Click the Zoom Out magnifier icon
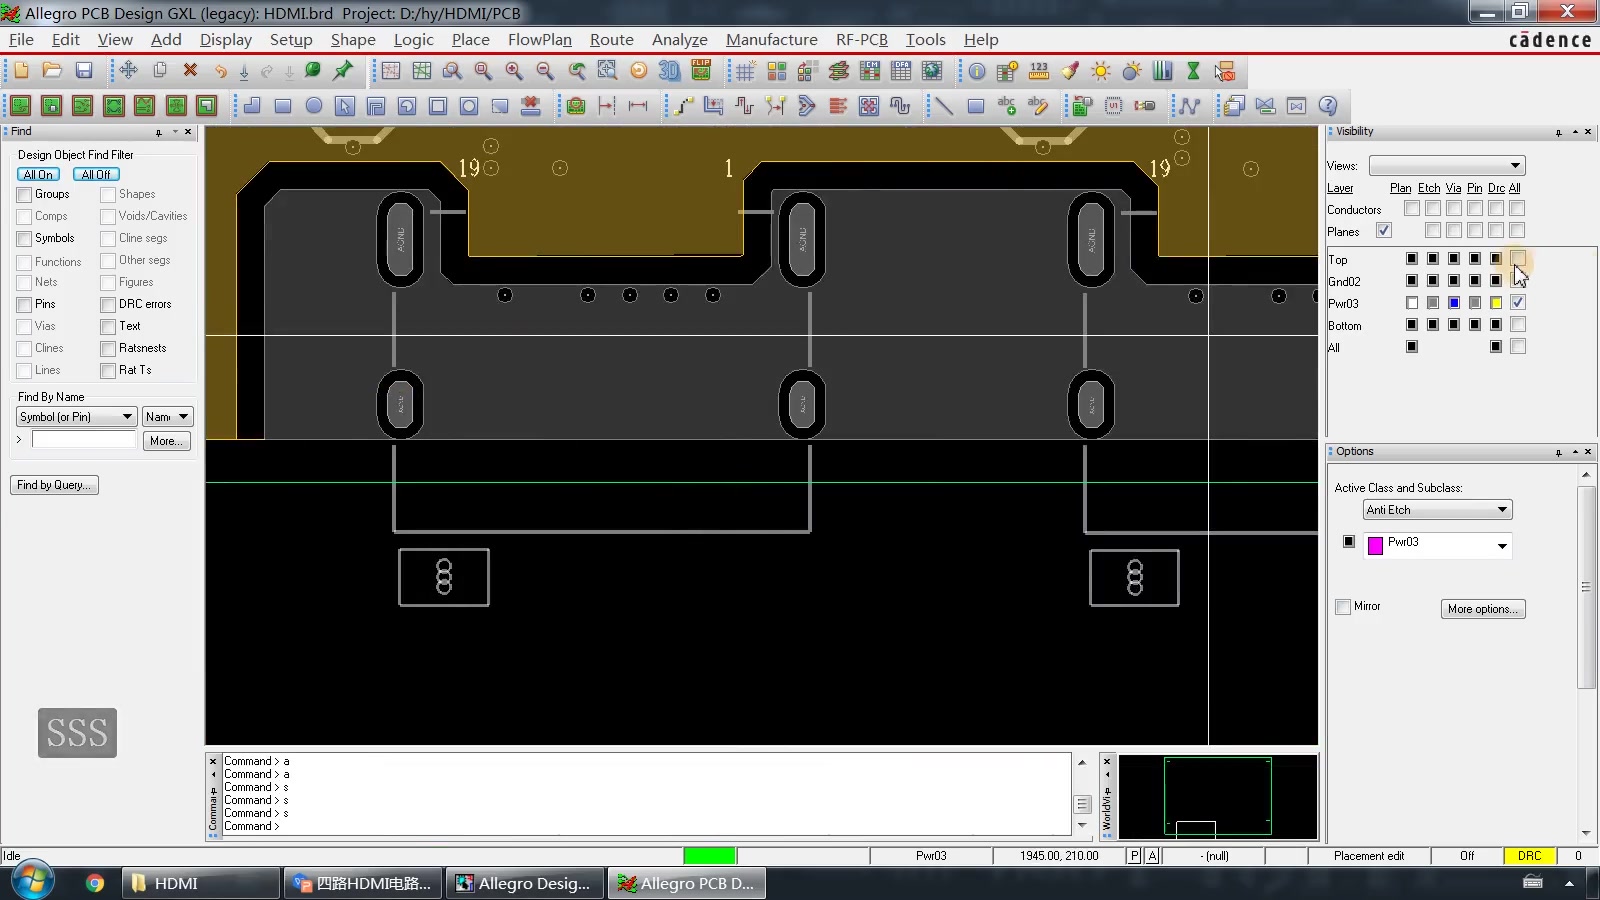The height and width of the screenshot is (900, 1600). (x=545, y=71)
